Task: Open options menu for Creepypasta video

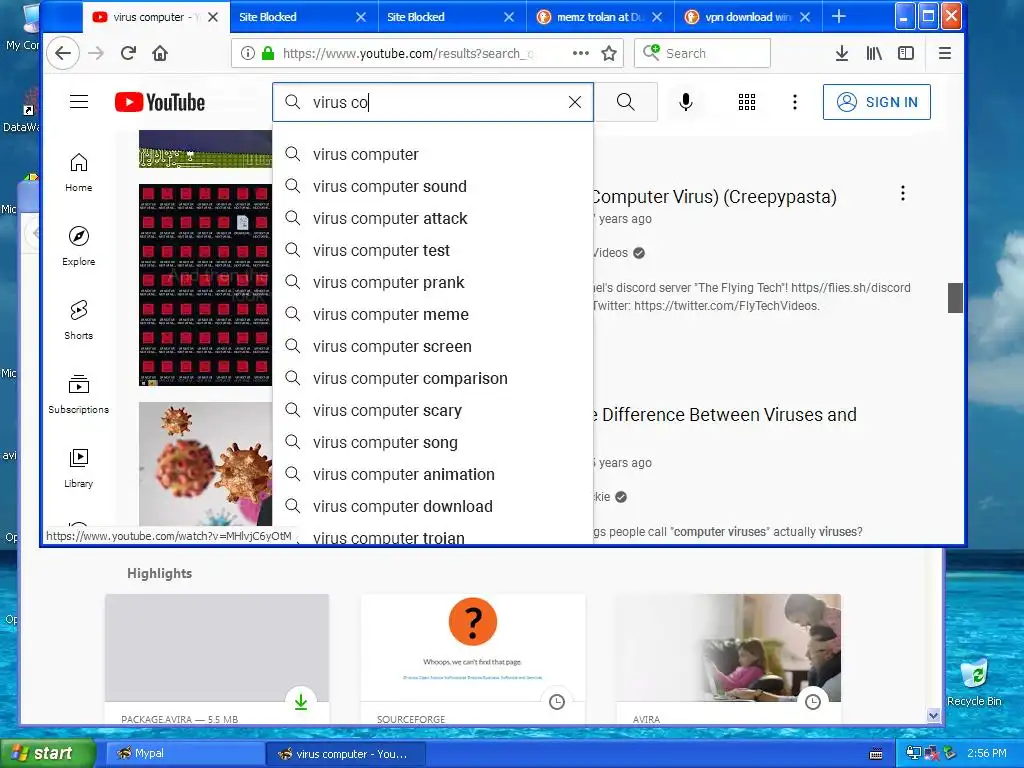Action: click(903, 193)
